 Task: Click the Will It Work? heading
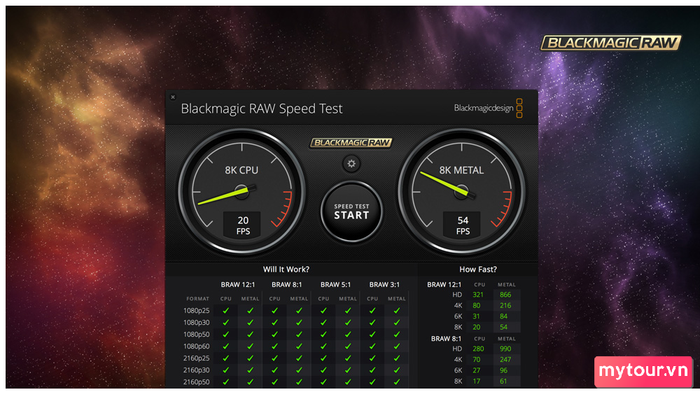click(x=286, y=269)
